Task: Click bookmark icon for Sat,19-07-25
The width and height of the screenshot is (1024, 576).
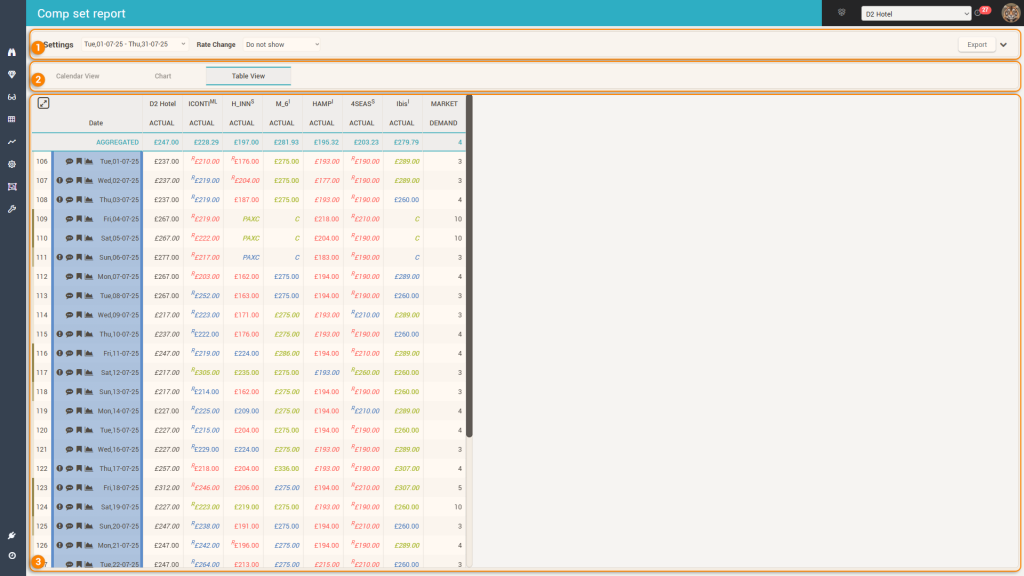Action: (x=79, y=507)
